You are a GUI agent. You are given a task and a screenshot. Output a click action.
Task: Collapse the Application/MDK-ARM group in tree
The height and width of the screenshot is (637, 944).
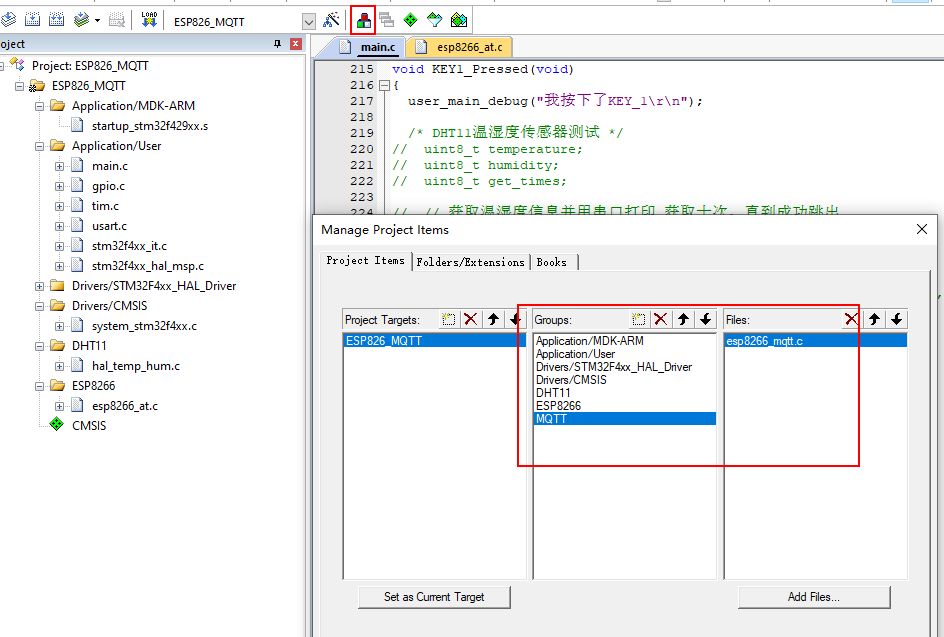point(39,106)
